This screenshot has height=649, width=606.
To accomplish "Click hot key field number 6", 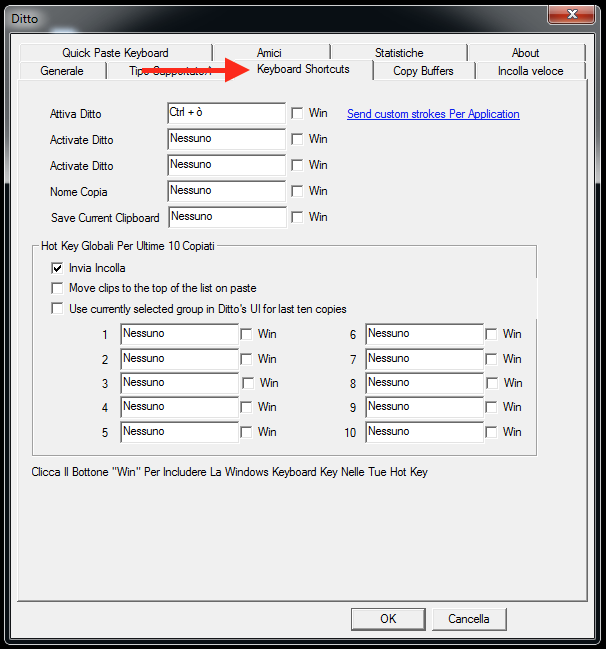I will (x=424, y=334).
